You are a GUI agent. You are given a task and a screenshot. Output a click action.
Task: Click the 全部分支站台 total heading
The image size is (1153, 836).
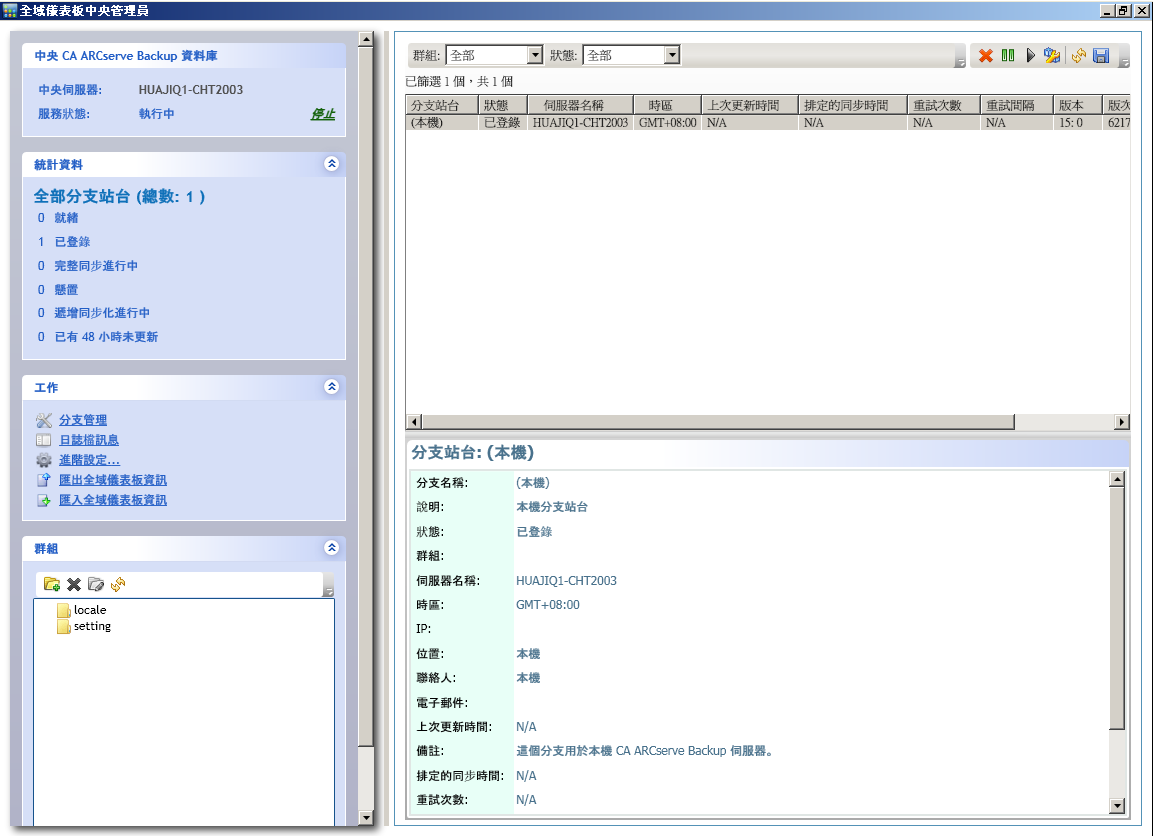[x=119, y=196]
